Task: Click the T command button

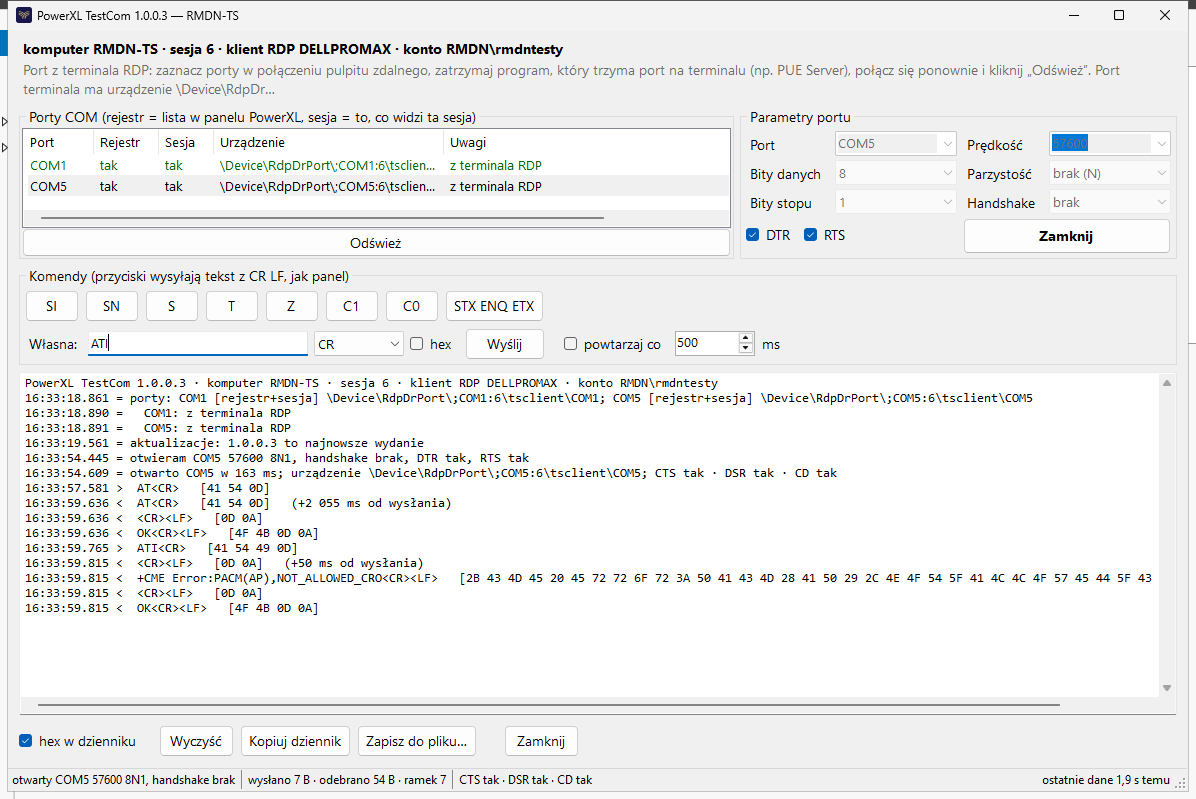Action: point(232,306)
